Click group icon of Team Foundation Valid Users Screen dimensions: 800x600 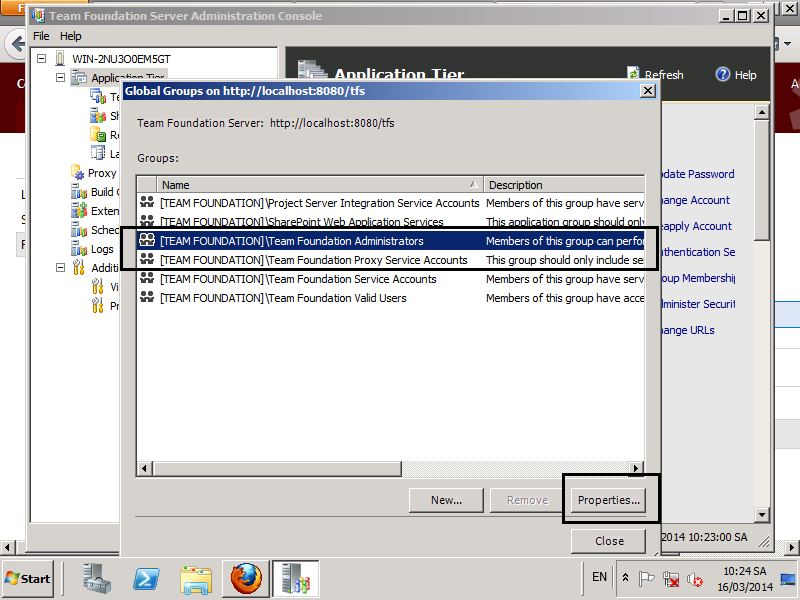147,297
